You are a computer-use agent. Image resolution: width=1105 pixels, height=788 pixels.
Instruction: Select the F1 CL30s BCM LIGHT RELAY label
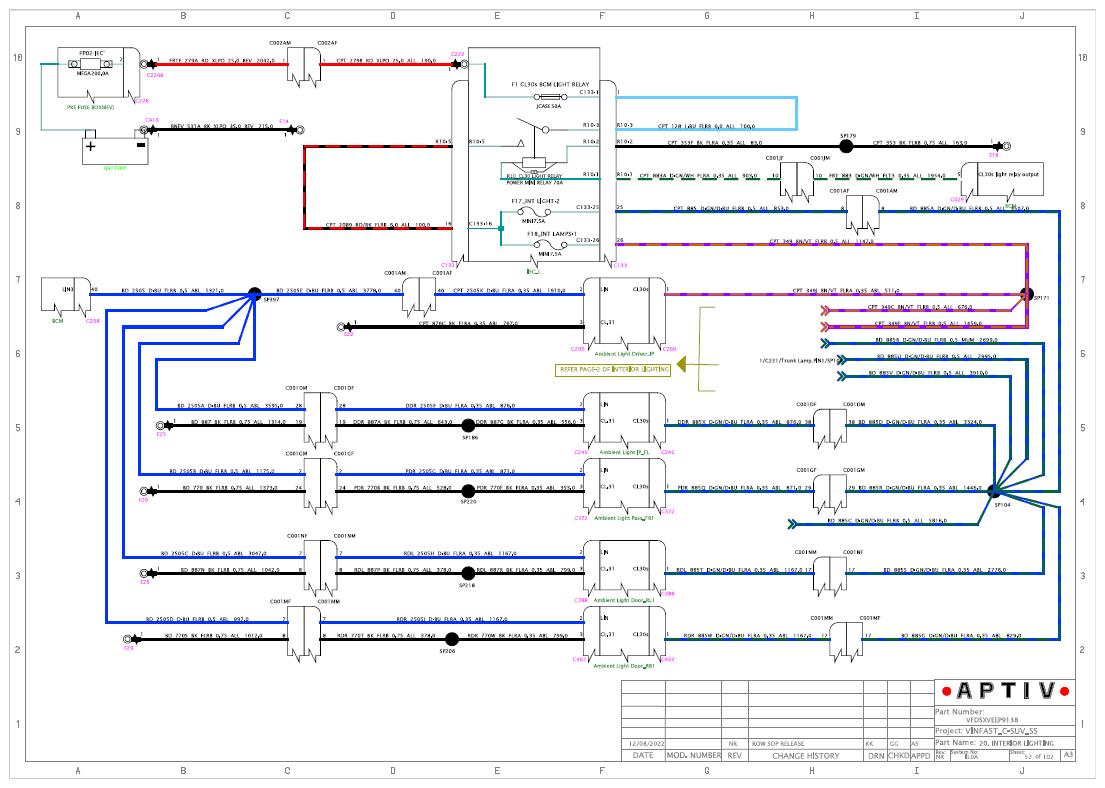(x=550, y=84)
